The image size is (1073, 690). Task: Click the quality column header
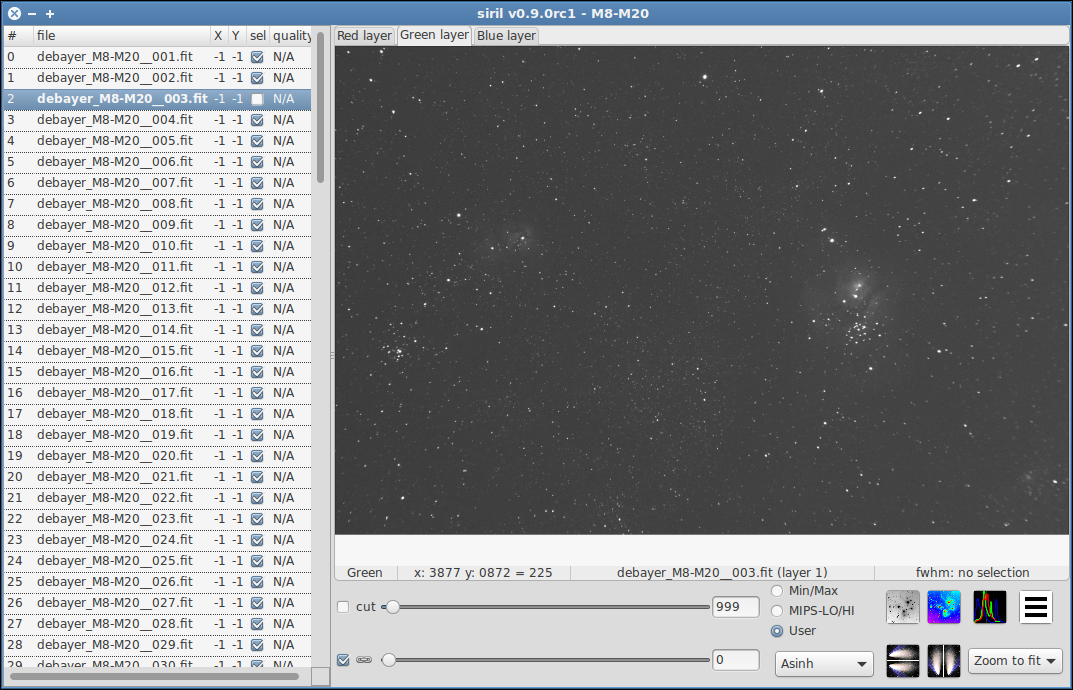[x=291, y=36]
